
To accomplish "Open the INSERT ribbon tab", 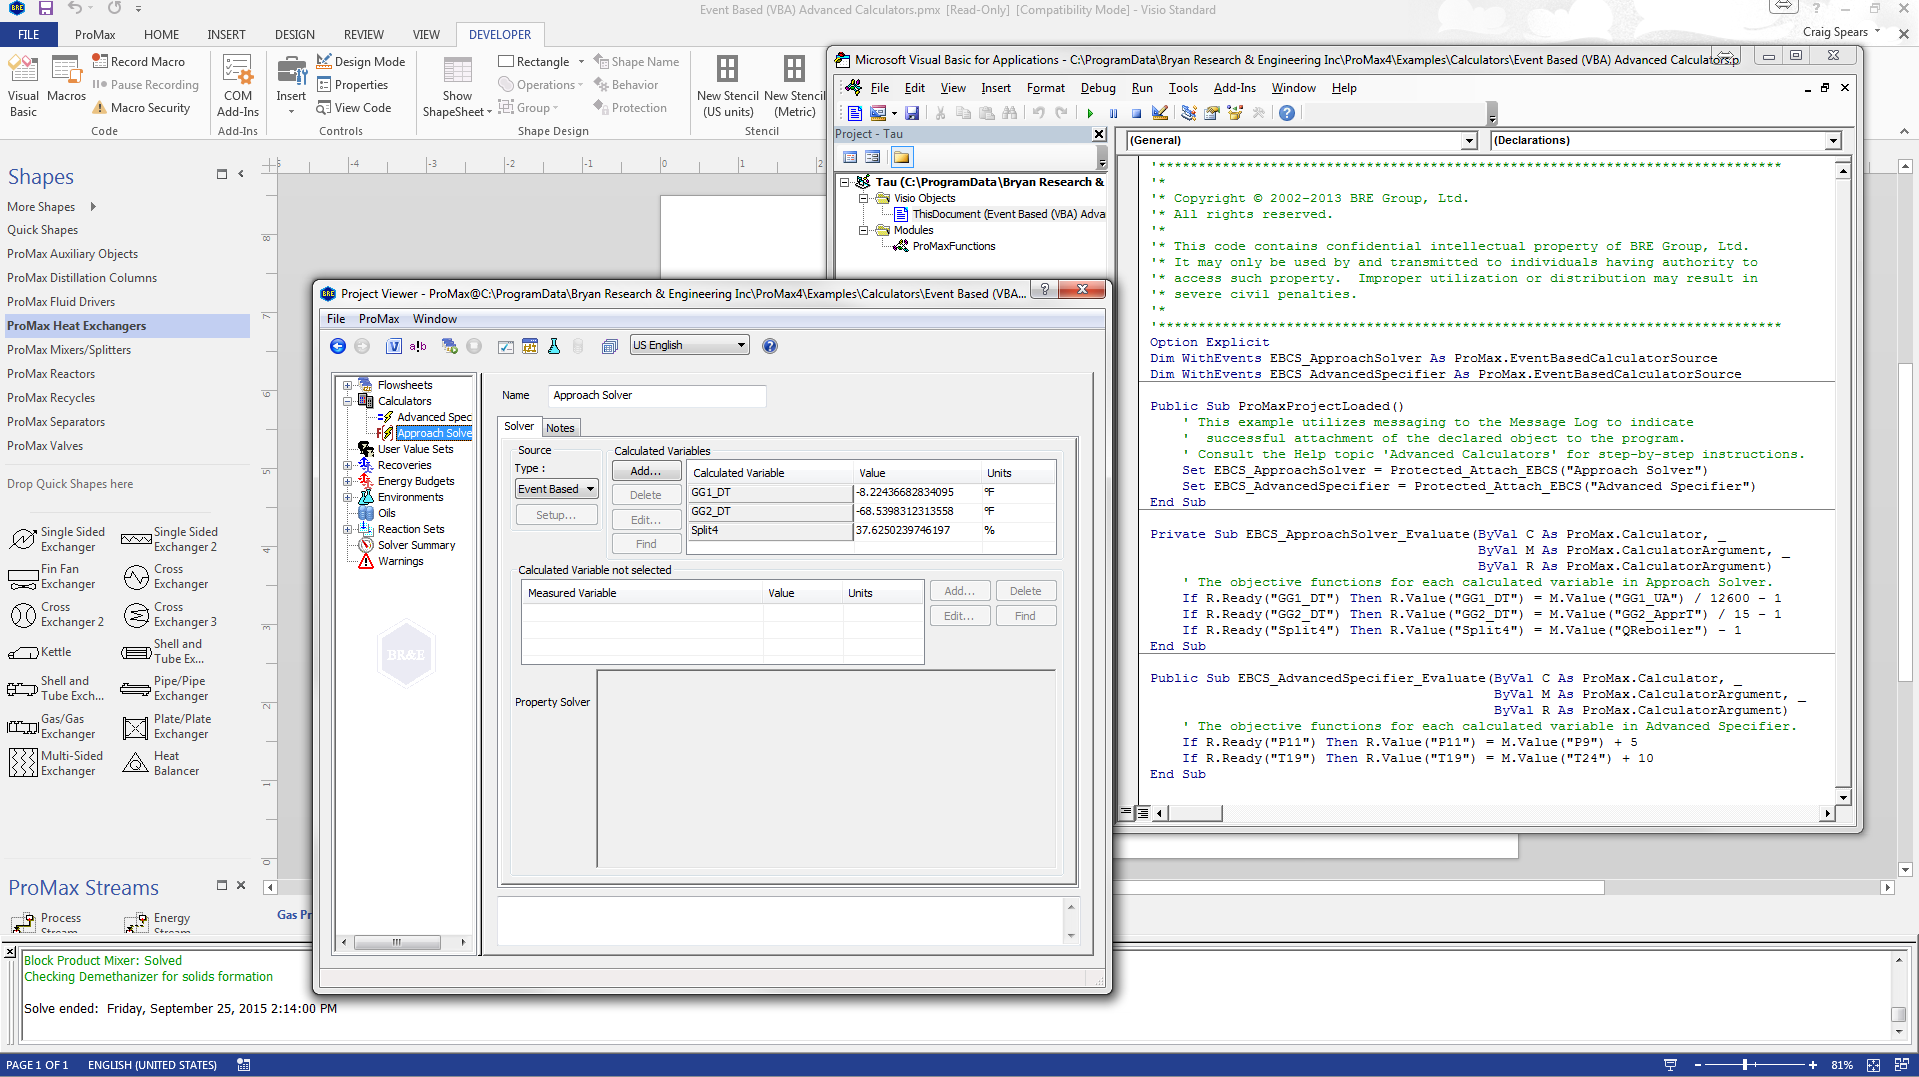I will (226, 34).
